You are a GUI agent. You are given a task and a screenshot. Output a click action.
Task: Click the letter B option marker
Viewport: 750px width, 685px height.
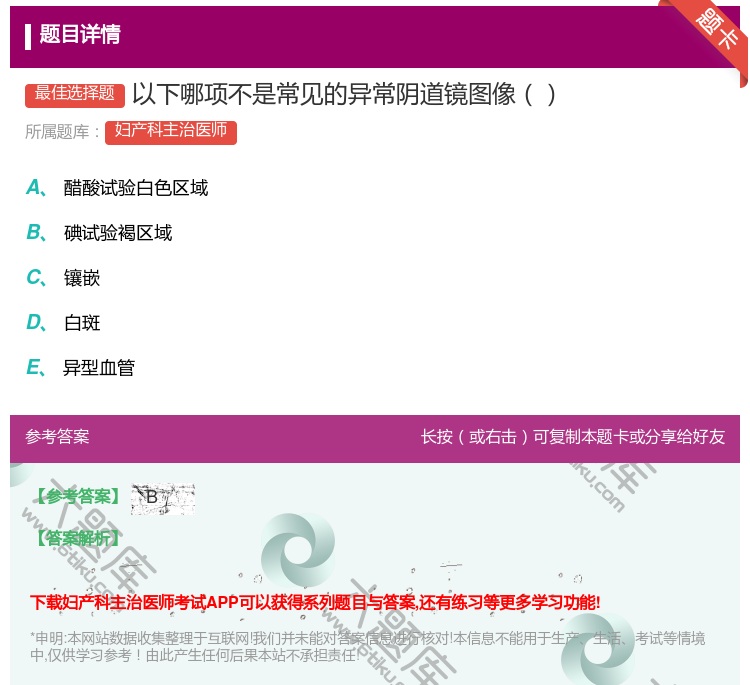pos(36,232)
